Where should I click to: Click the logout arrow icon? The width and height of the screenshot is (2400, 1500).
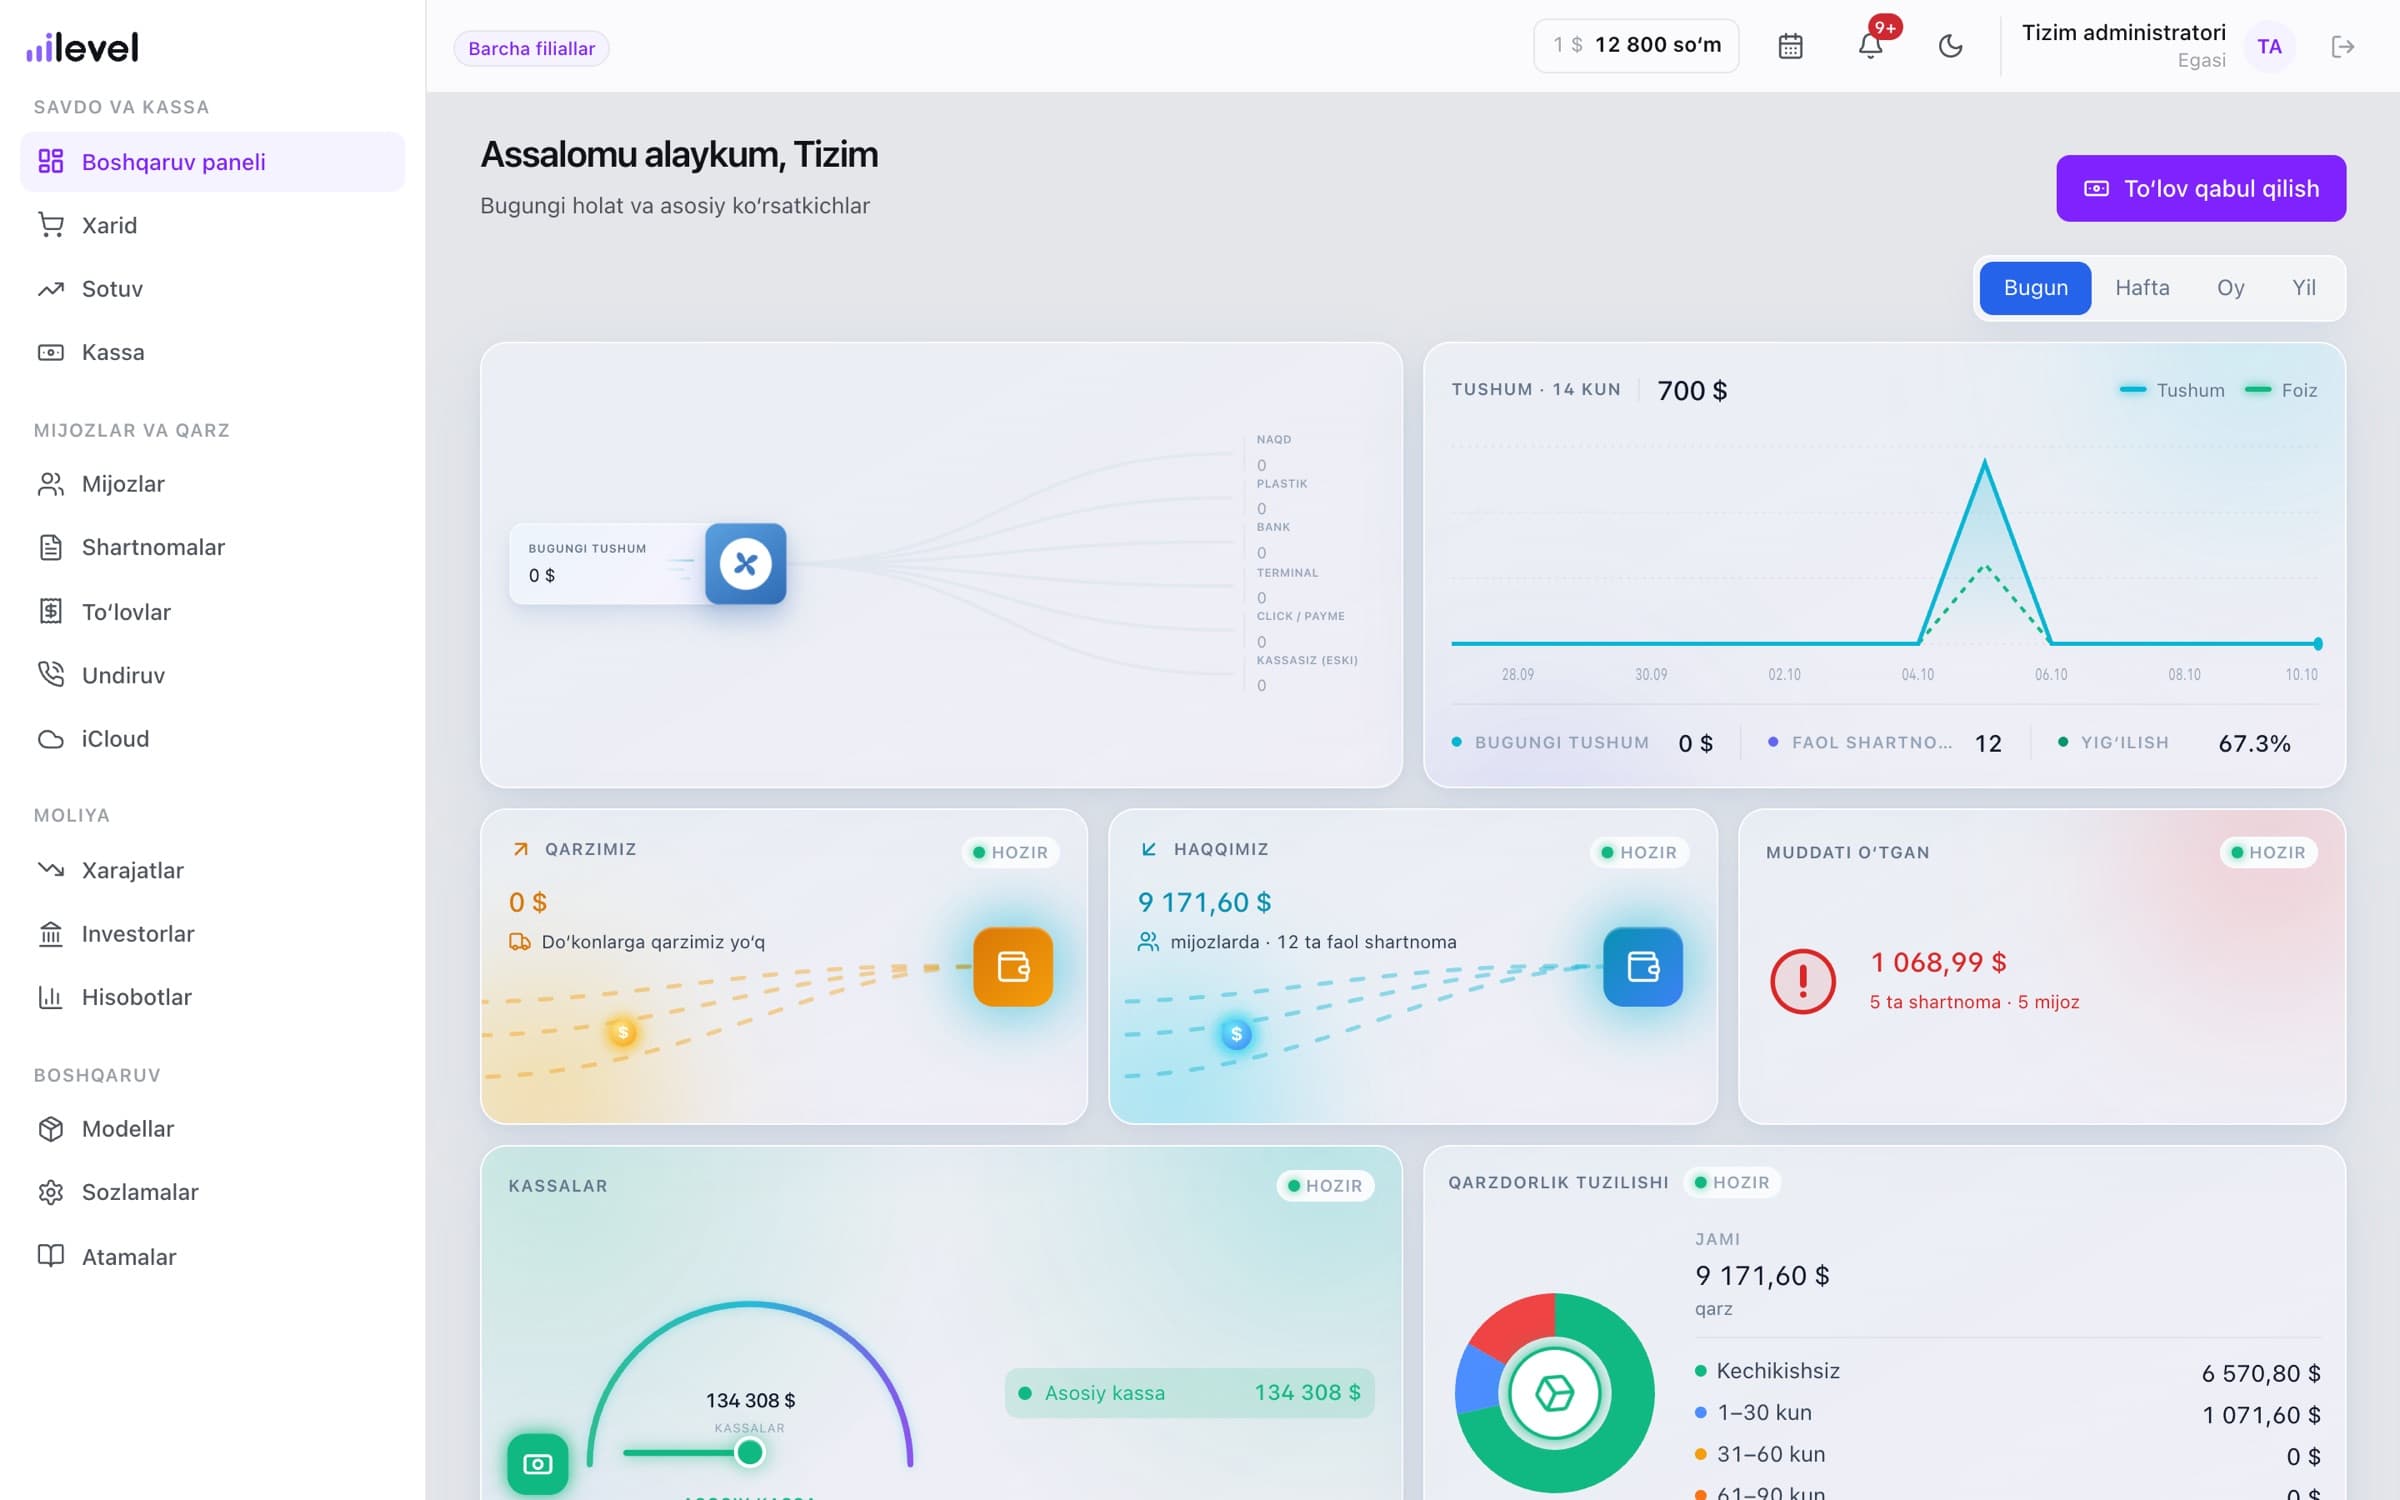(x=2342, y=46)
